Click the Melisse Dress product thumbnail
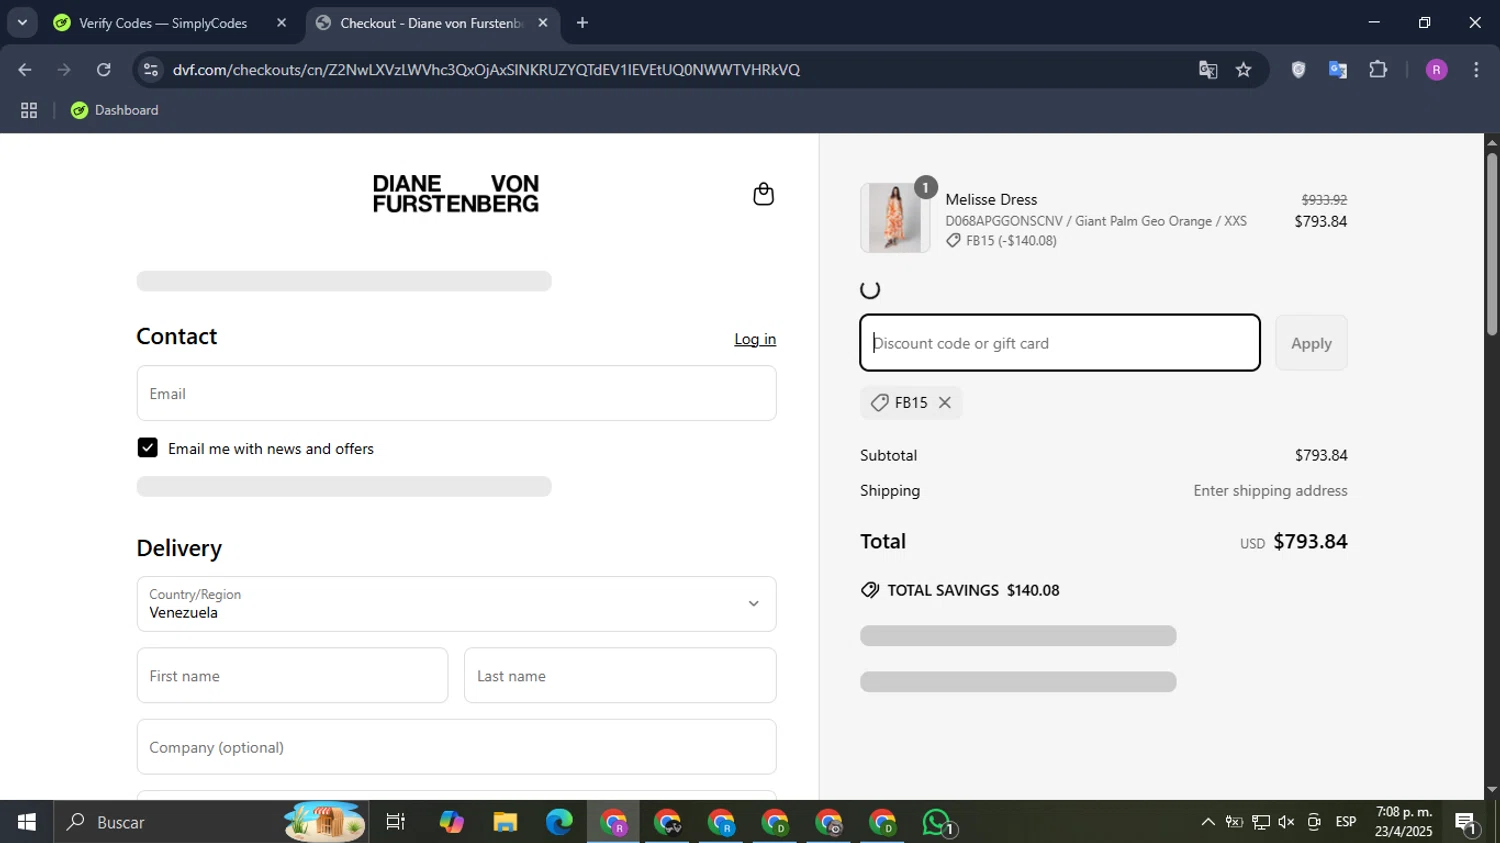Image resolution: width=1500 pixels, height=843 pixels. 894,218
